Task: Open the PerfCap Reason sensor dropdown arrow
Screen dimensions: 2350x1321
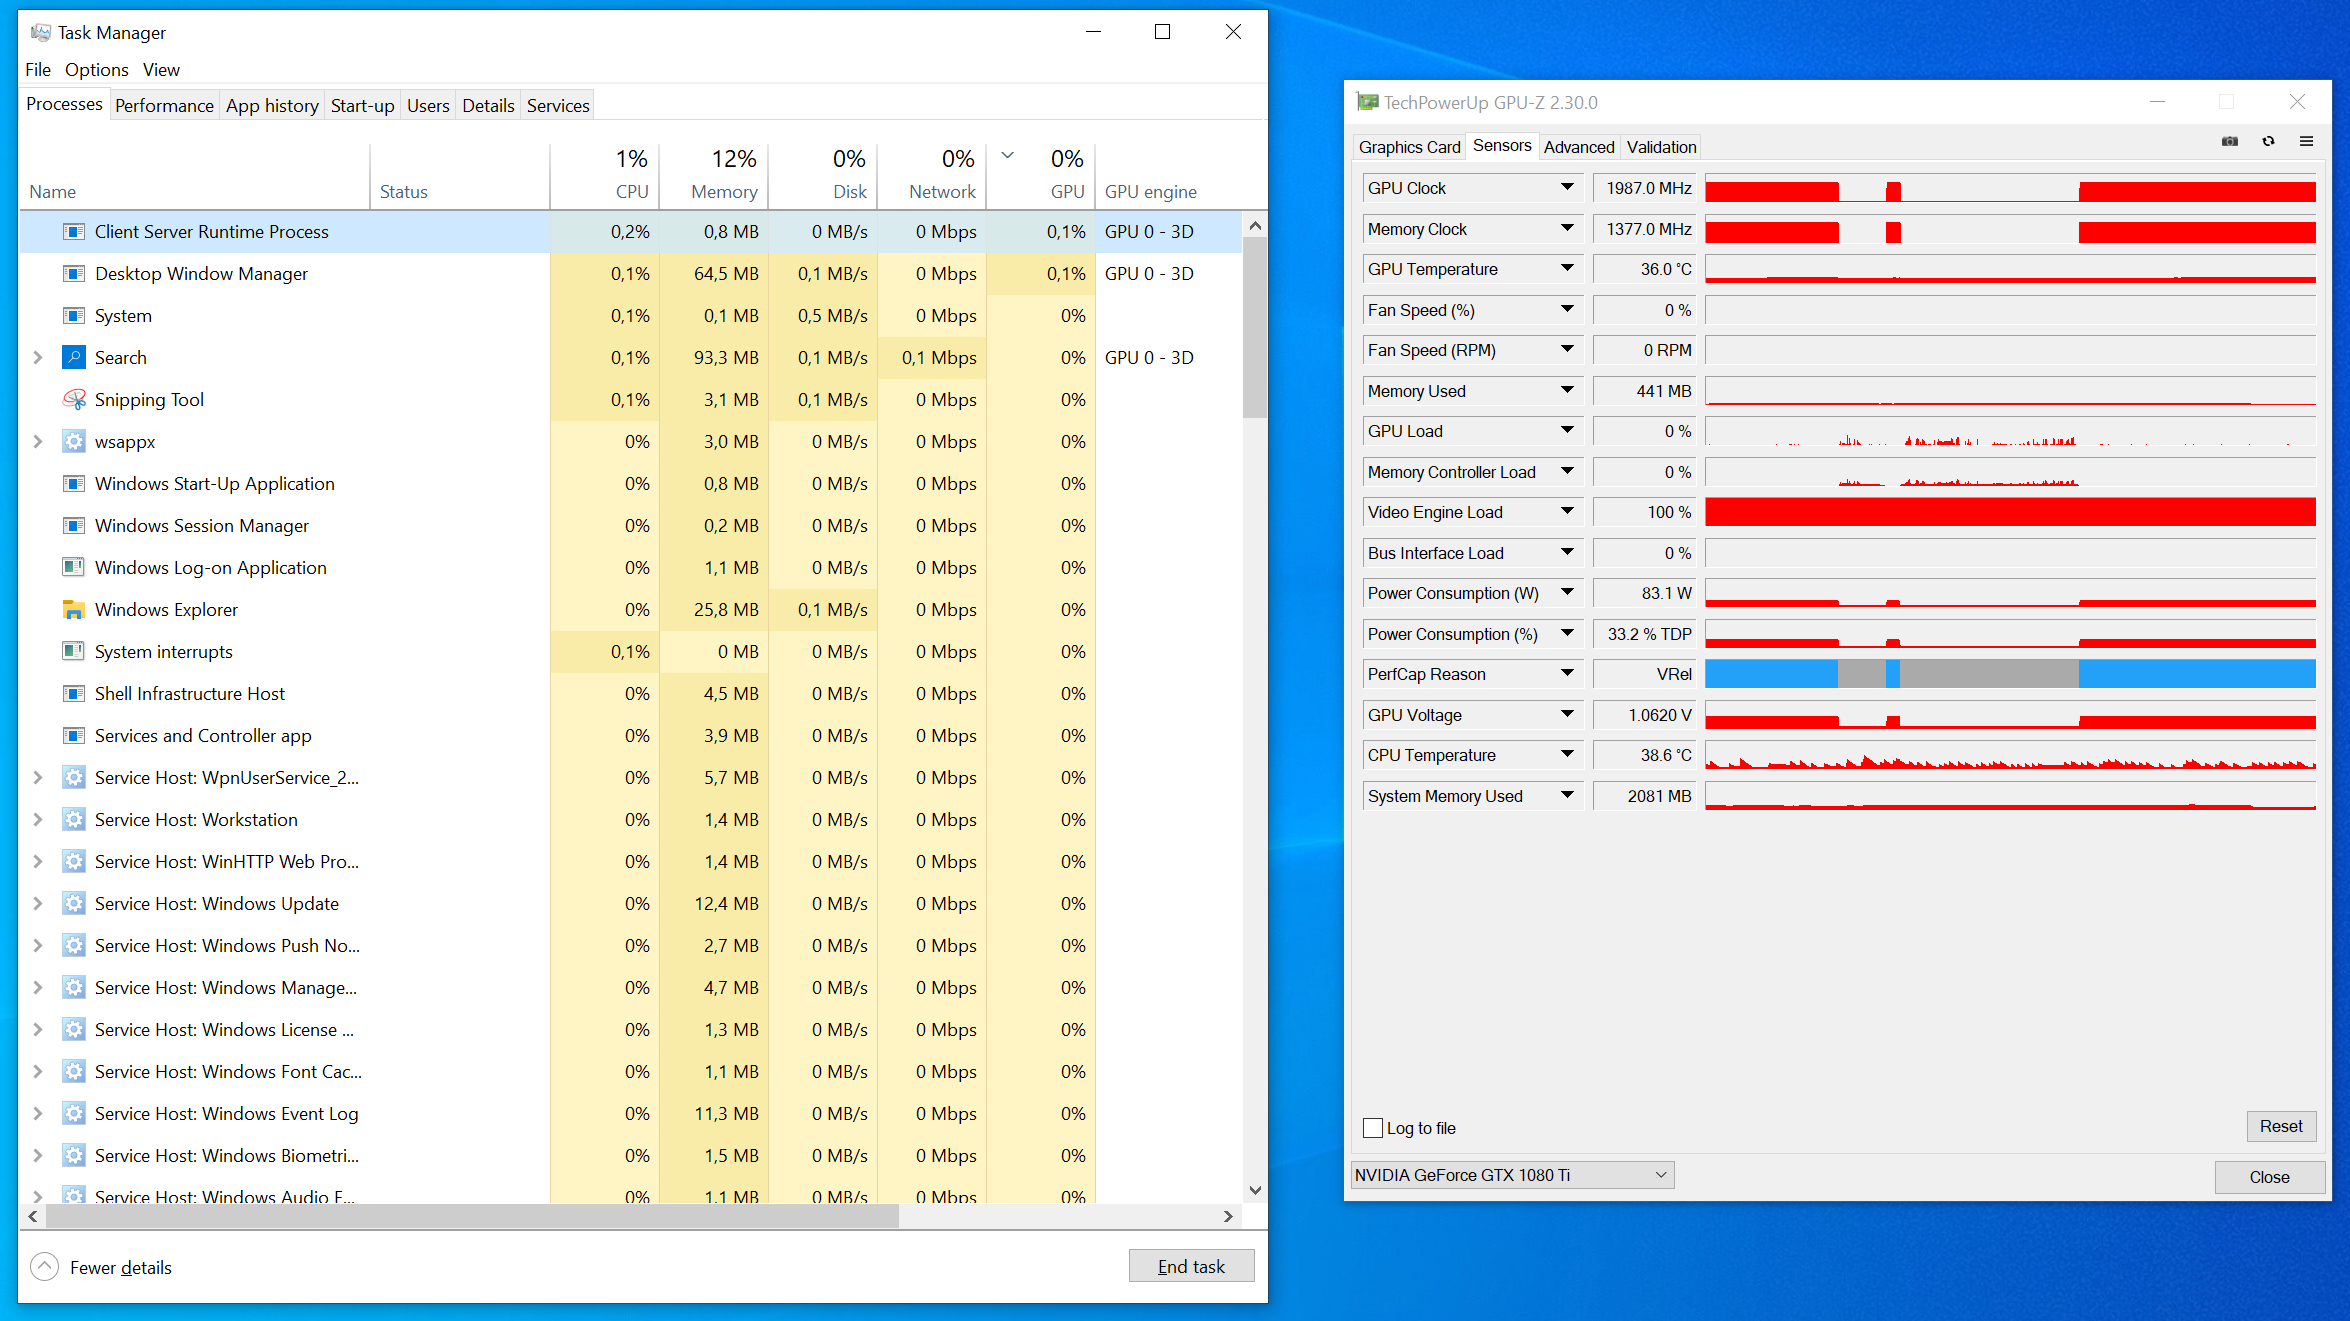Action: coord(1567,674)
